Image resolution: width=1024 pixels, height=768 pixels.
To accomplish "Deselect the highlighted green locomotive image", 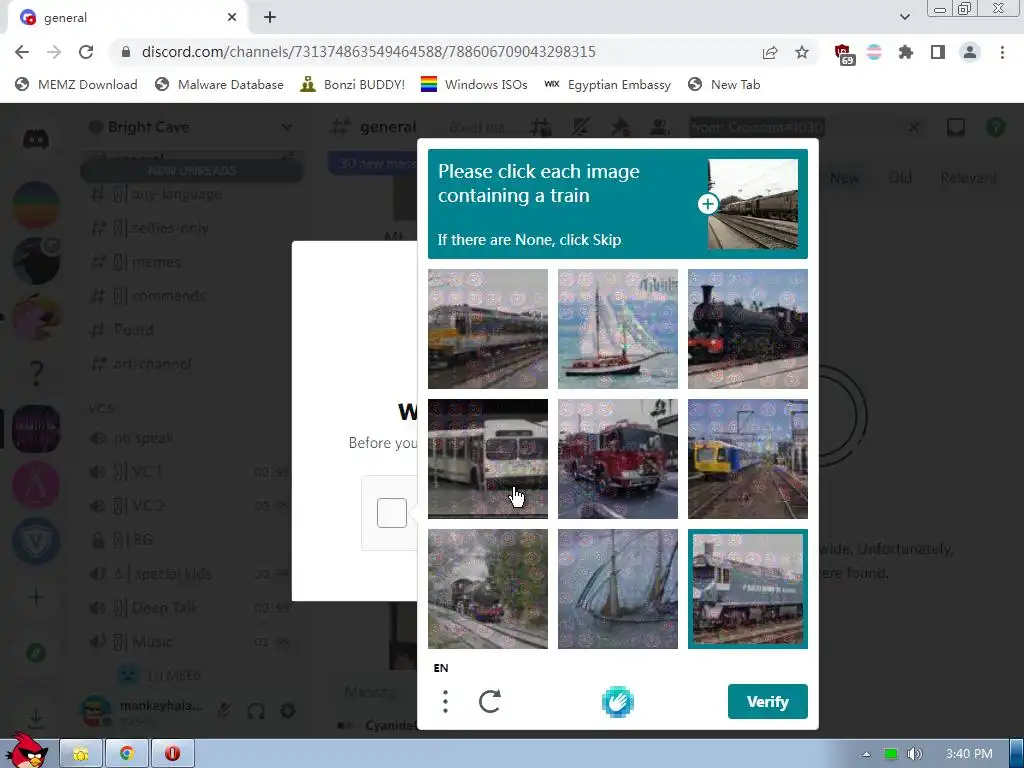I will (748, 588).
